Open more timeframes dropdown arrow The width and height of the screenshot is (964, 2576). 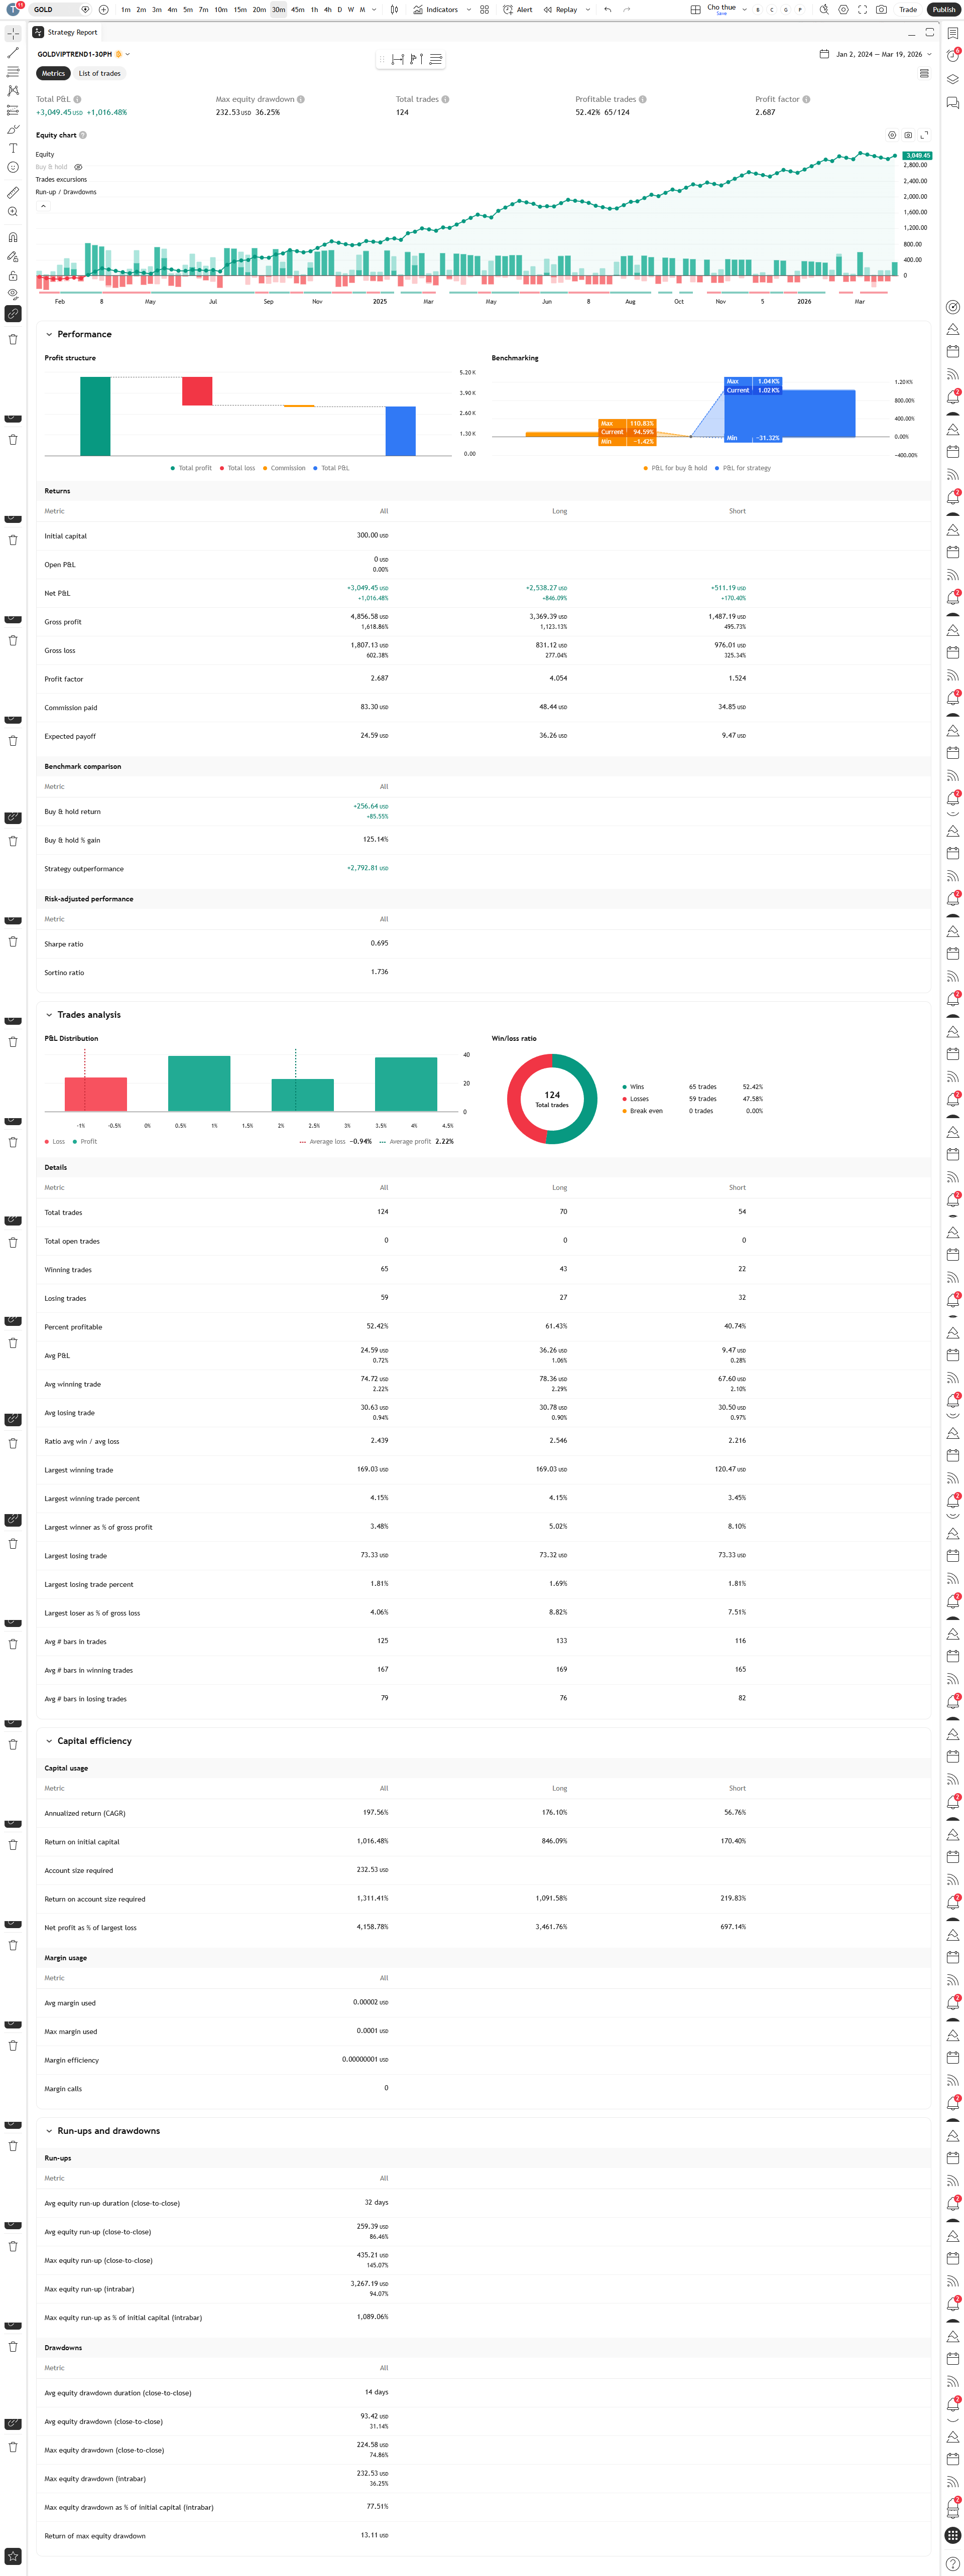click(x=375, y=10)
